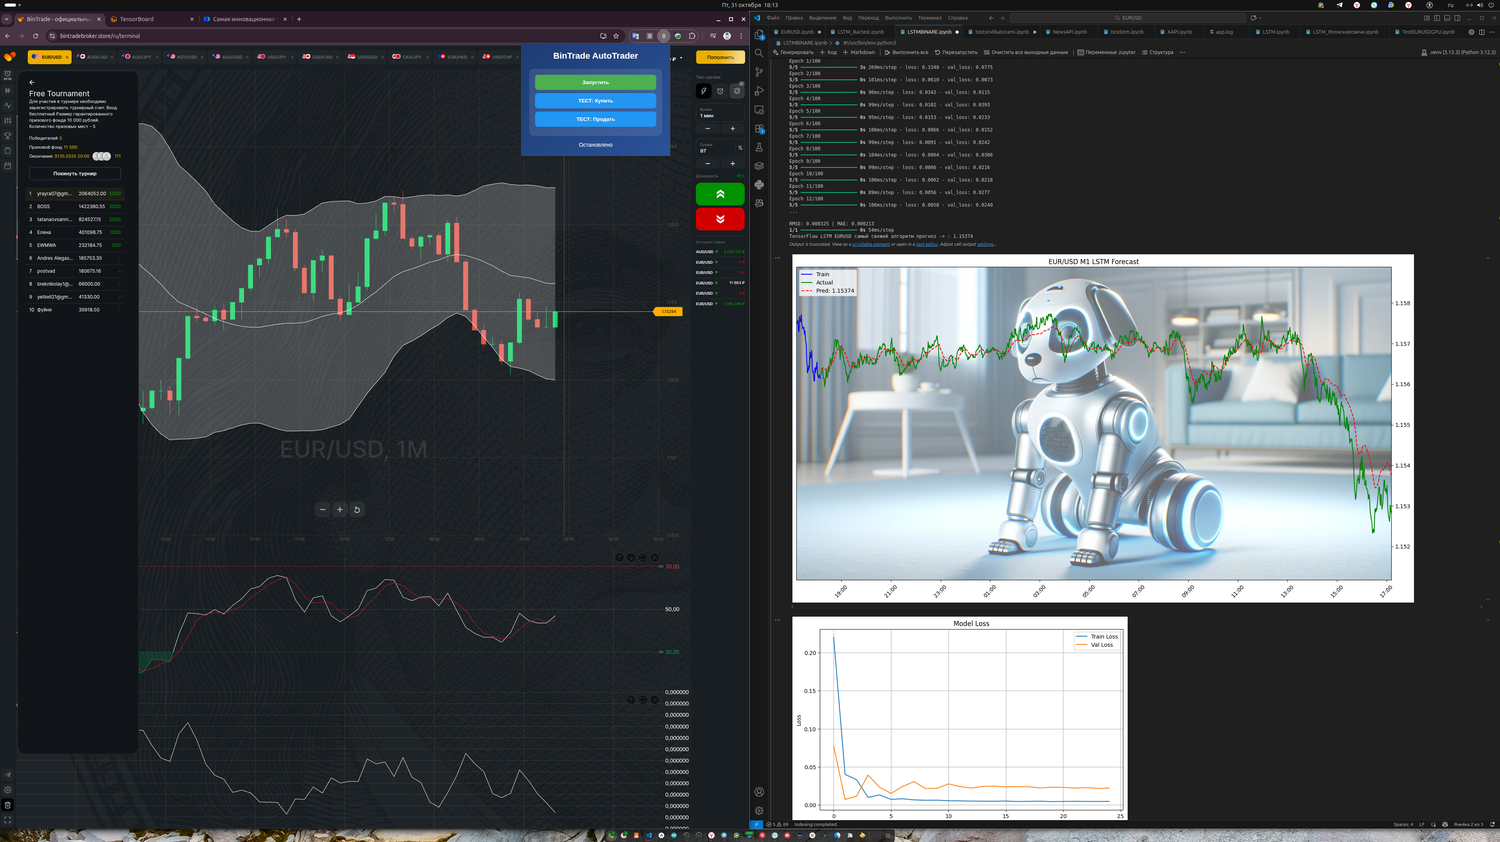Screen dimensions: 1500x842
Task: Go back with the Free Tournament arrow
Action: tap(32, 82)
